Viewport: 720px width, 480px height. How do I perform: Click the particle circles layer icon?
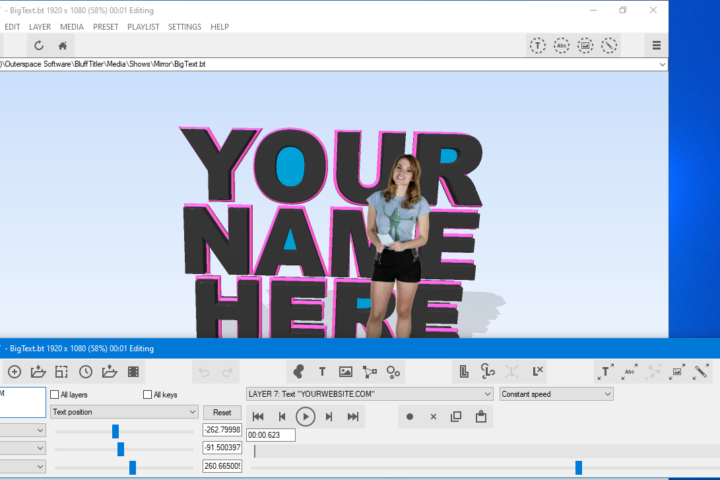click(393, 372)
